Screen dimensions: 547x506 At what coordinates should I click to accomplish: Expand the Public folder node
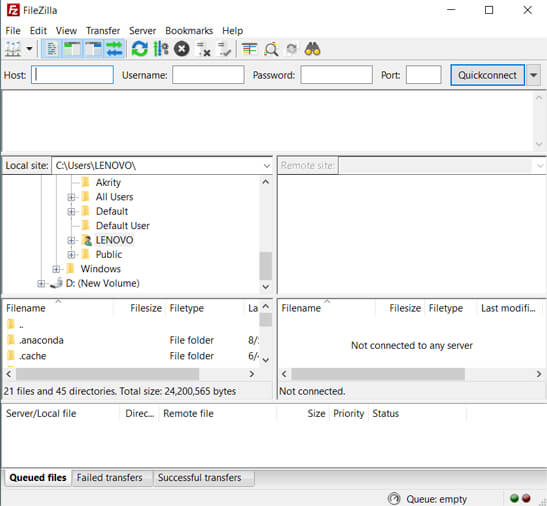point(71,255)
